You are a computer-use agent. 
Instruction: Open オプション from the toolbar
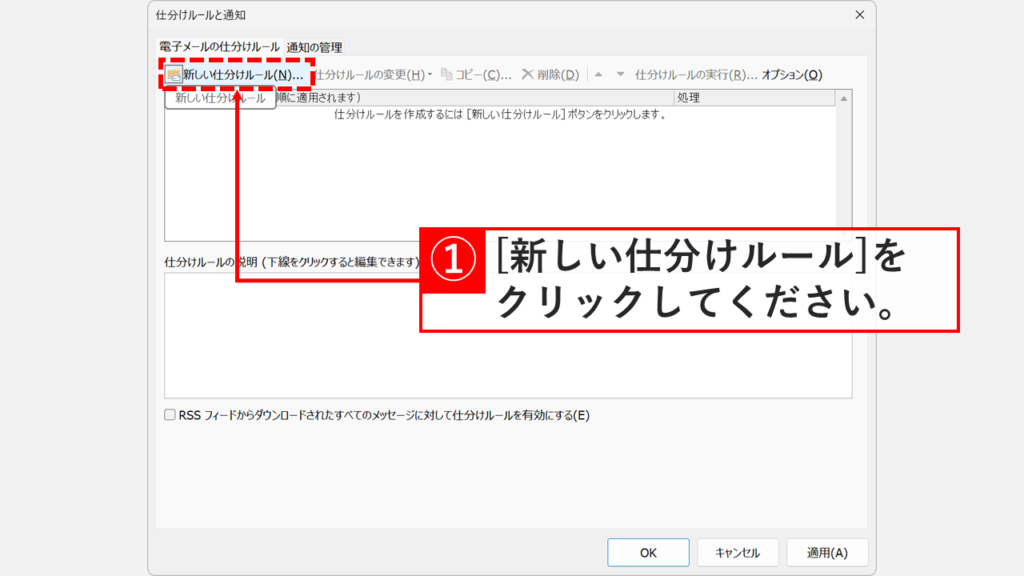[x=790, y=73]
